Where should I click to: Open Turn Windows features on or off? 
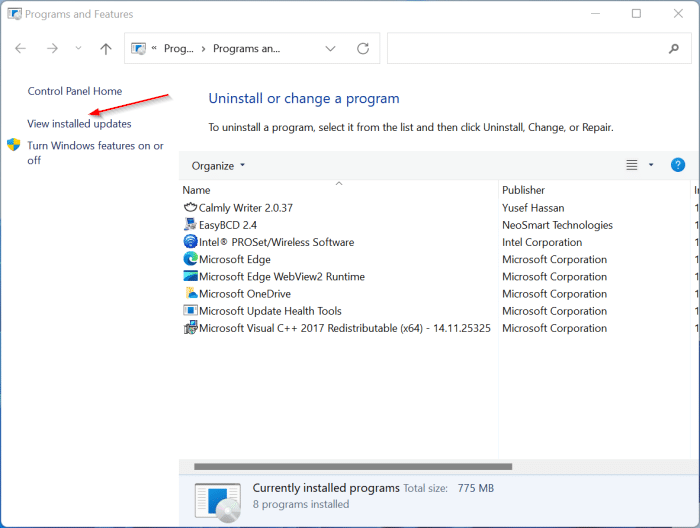pos(95,153)
